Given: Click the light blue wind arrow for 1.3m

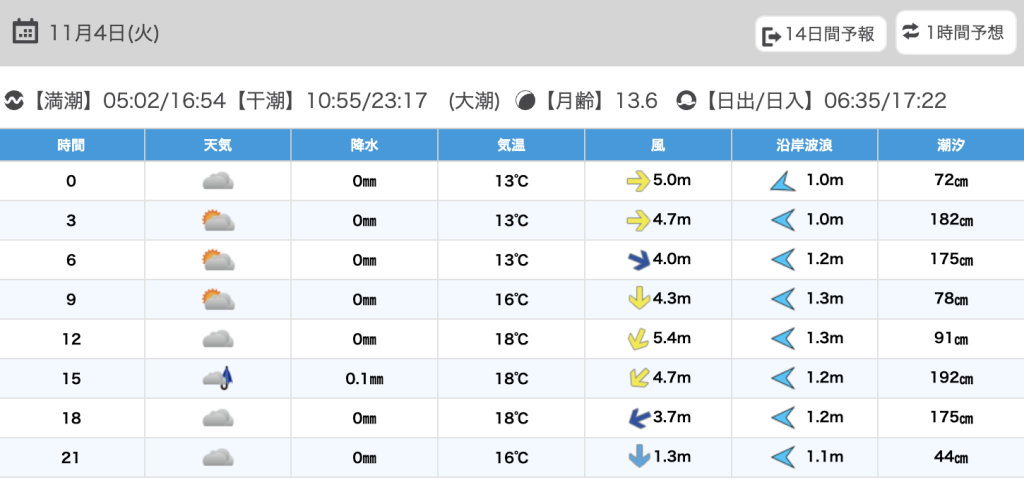Looking at the screenshot, I should click(x=637, y=457).
